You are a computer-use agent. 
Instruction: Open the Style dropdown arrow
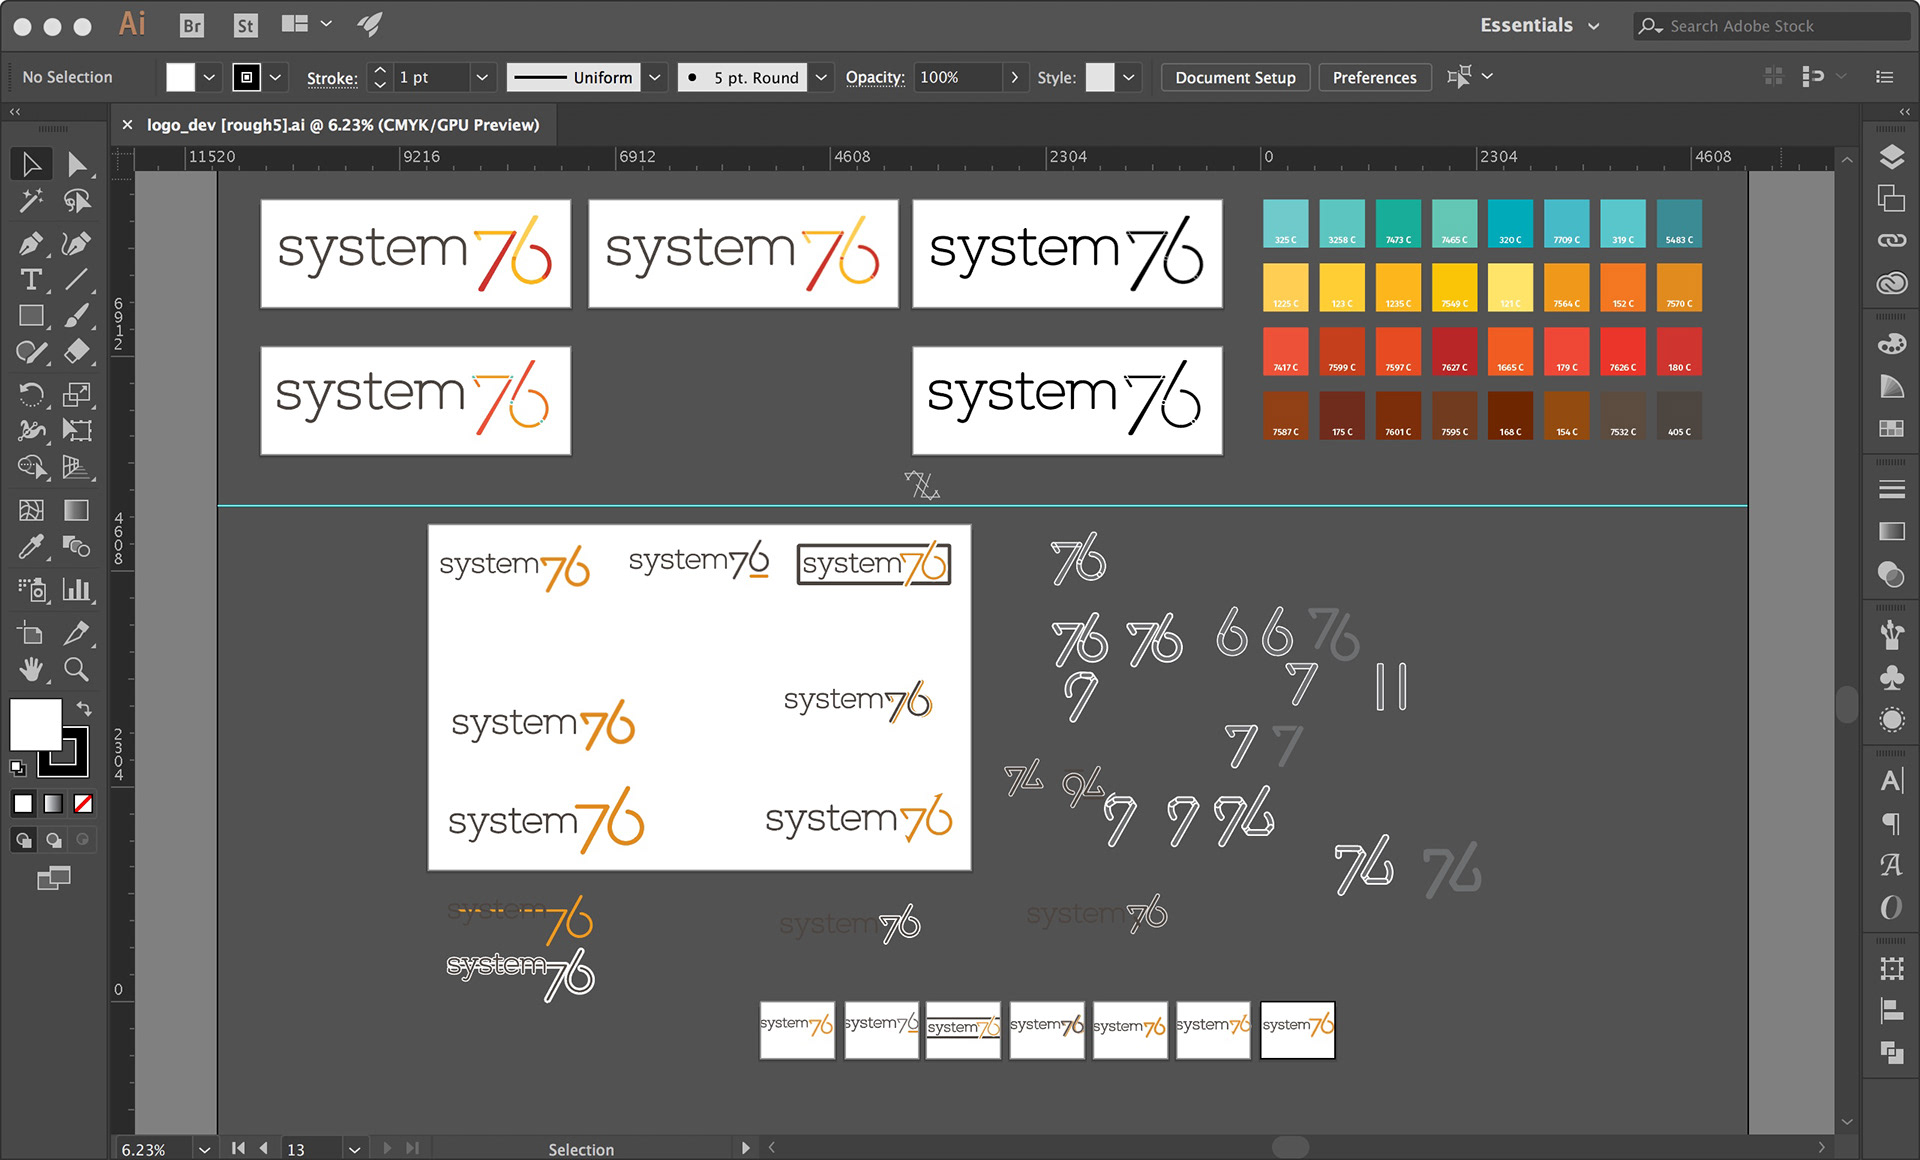1129,77
